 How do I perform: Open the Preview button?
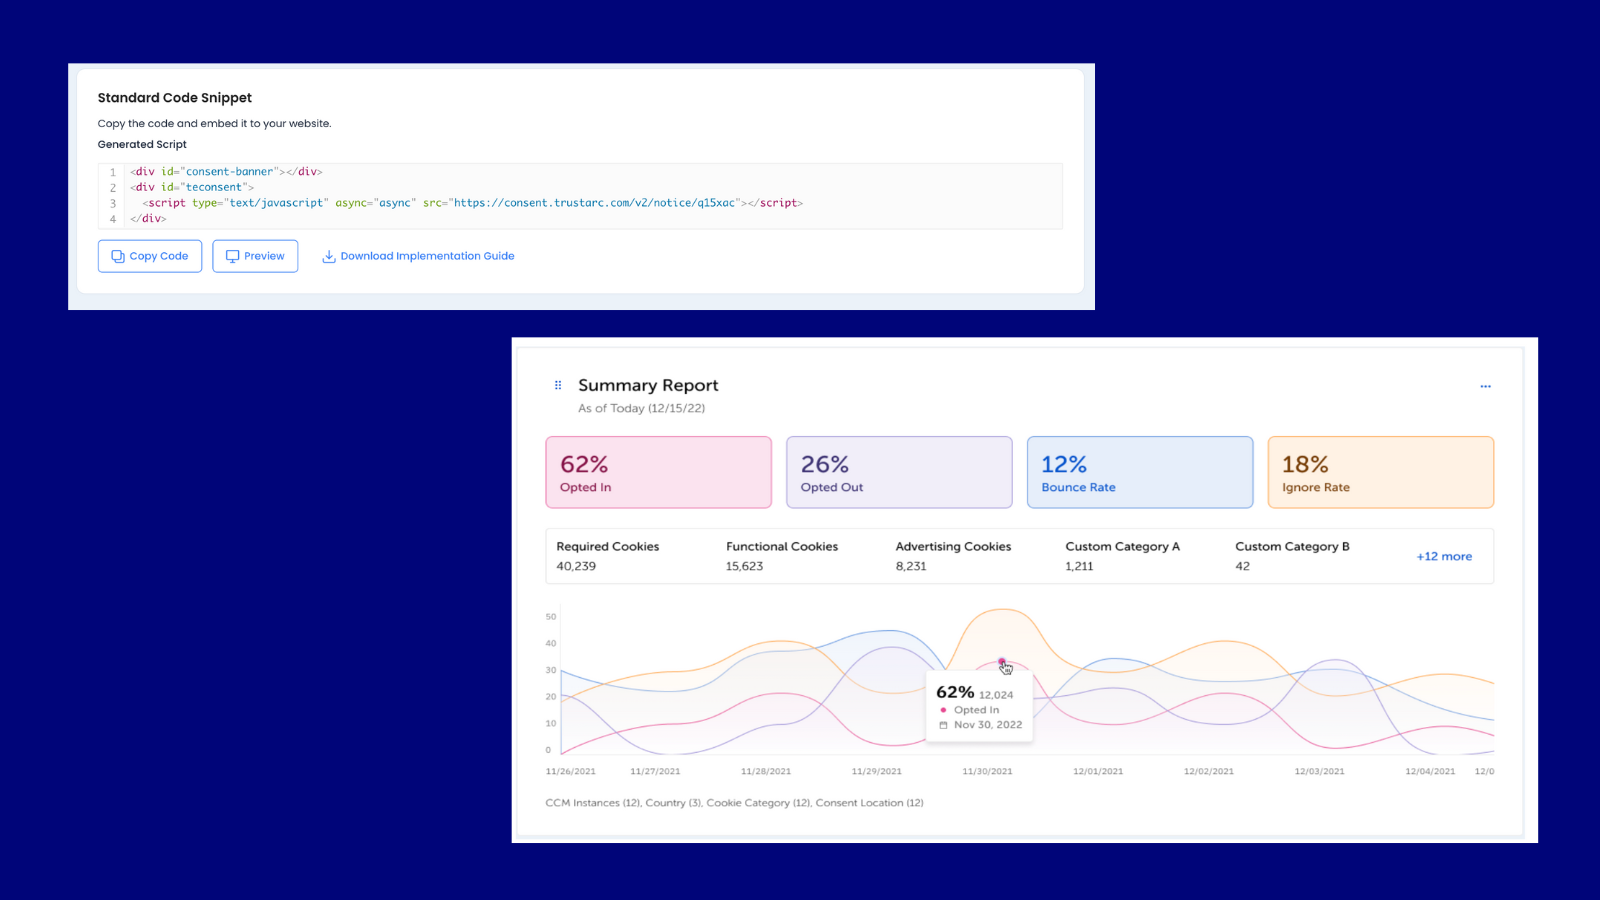[x=255, y=256]
